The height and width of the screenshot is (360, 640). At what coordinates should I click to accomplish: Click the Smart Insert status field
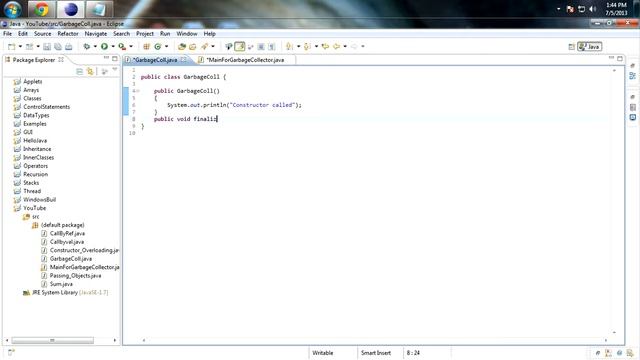[x=376, y=353]
